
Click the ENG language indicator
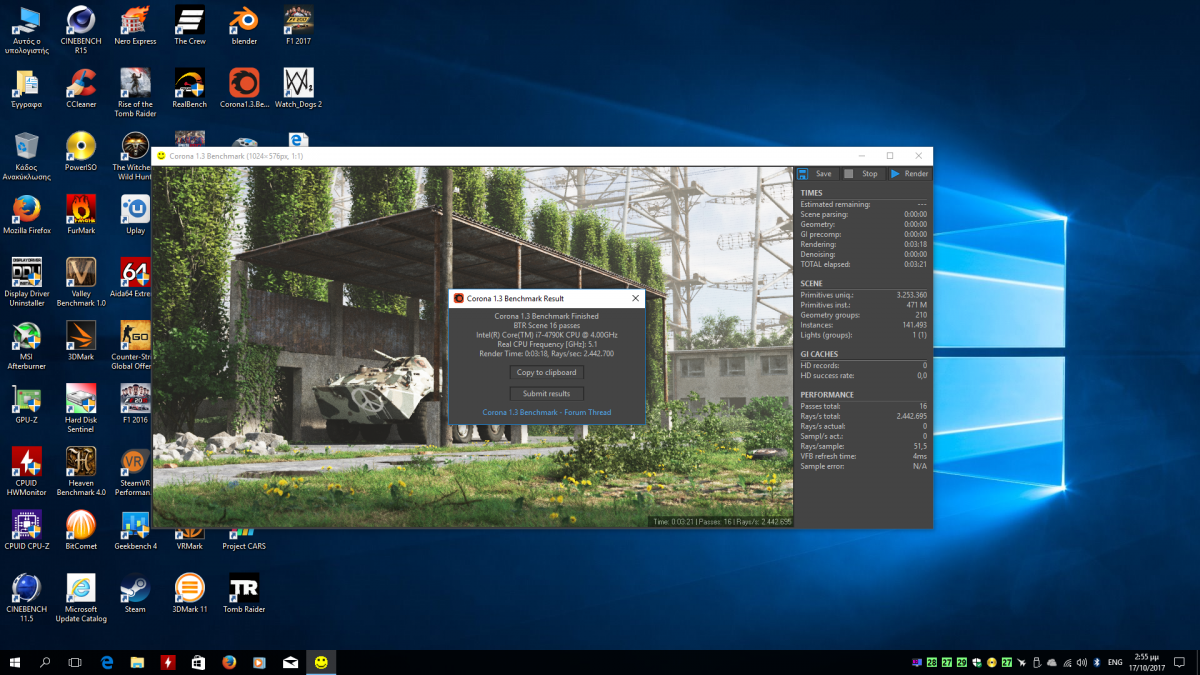(1116, 662)
